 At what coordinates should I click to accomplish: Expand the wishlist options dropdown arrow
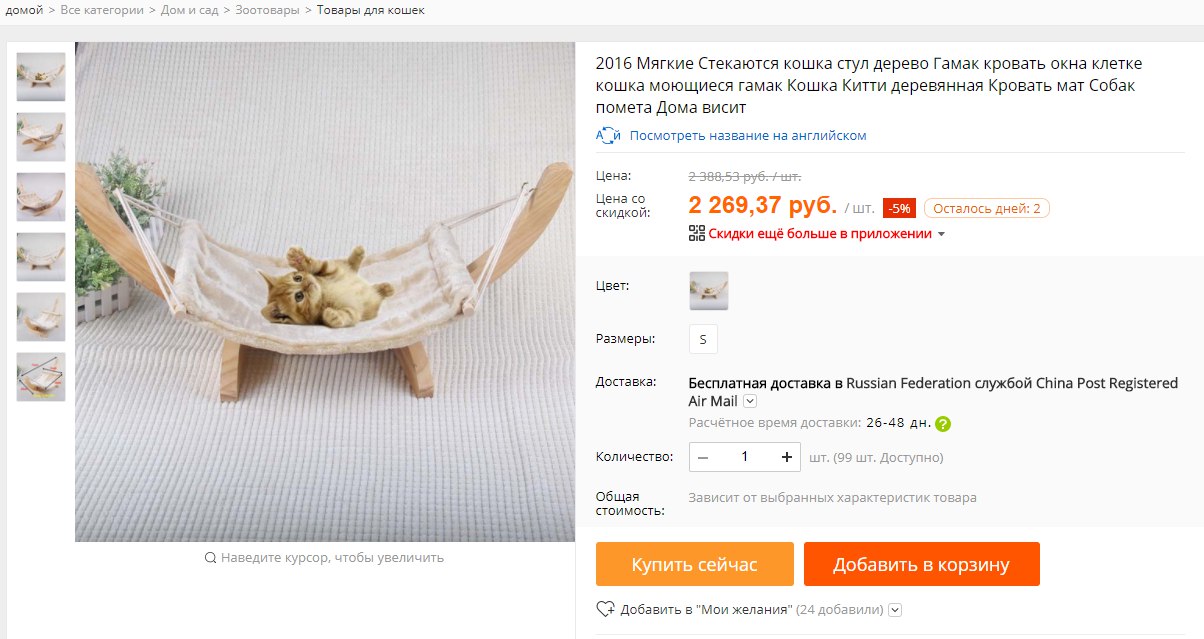[x=895, y=609]
